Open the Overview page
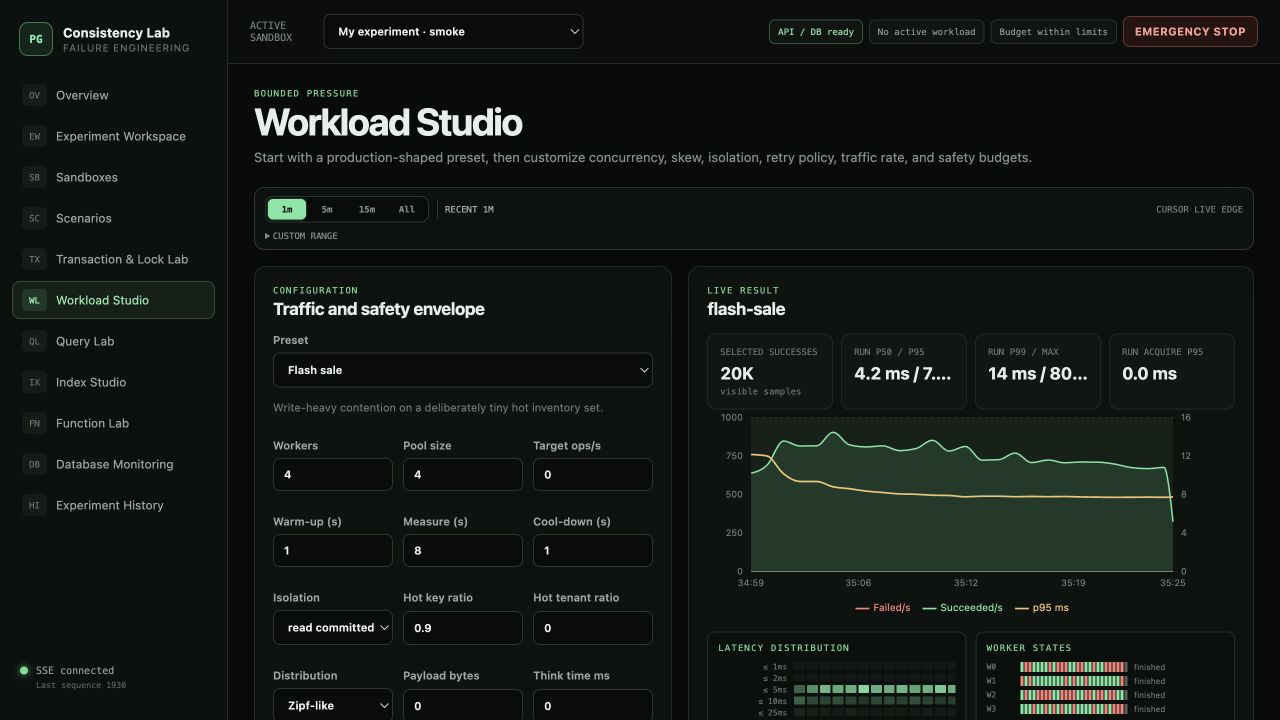 click(x=113, y=95)
